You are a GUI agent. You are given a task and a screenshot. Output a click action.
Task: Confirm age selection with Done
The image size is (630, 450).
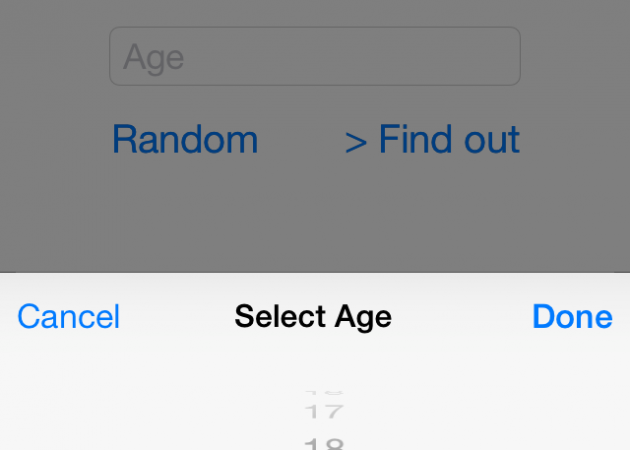point(572,317)
